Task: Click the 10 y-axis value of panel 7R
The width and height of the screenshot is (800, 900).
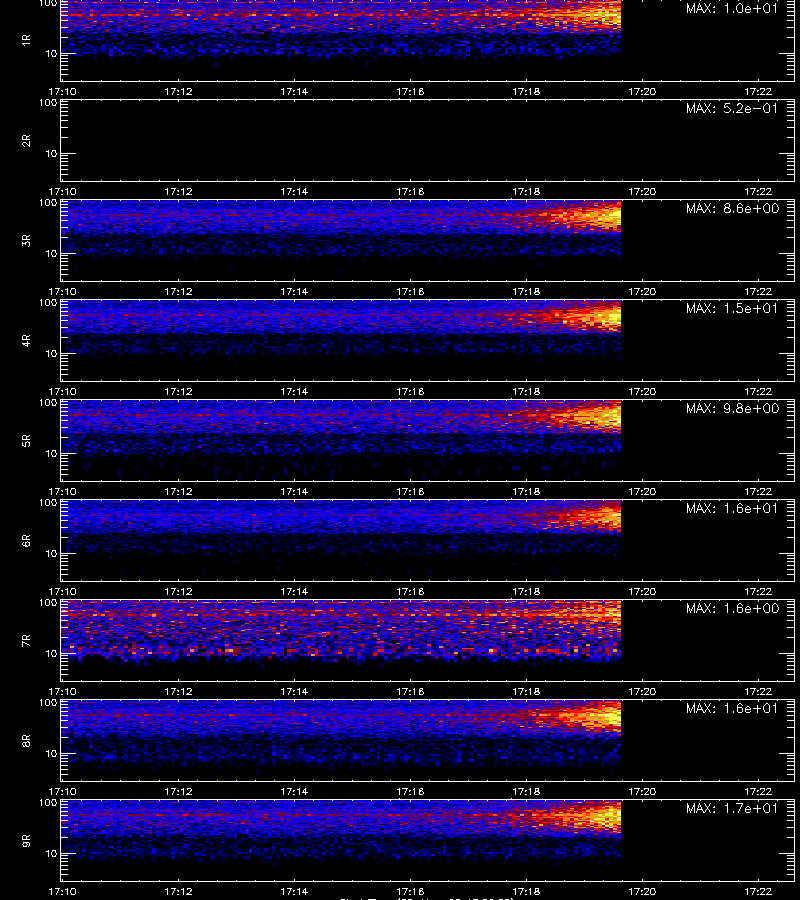Action: [x=52, y=653]
